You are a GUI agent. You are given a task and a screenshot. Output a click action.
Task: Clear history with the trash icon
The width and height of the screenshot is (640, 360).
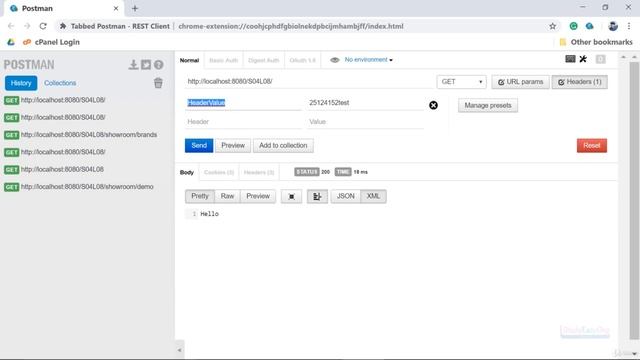pos(158,83)
